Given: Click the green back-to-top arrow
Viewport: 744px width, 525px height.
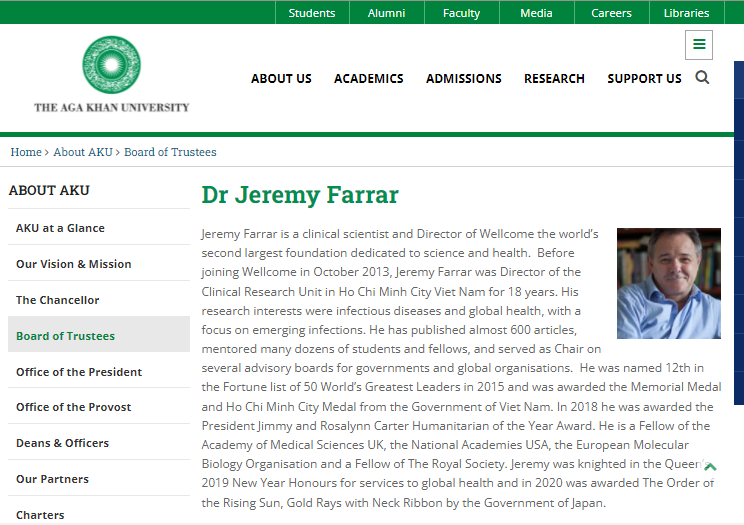Looking at the screenshot, I should [x=710, y=467].
